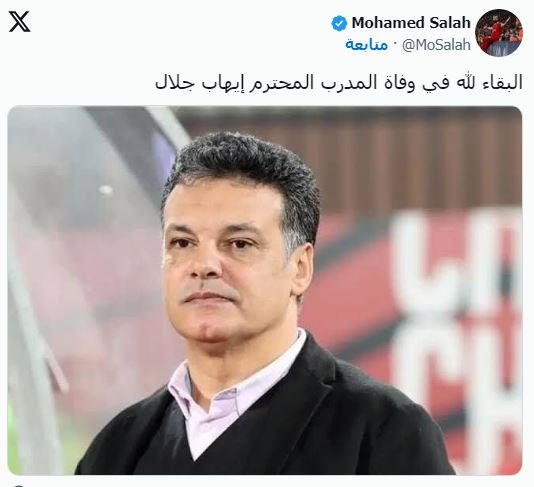This screenshot has width=534, height=487.
Task: Open Mohamed Salah's profile picture
Action: coord(499,33)
